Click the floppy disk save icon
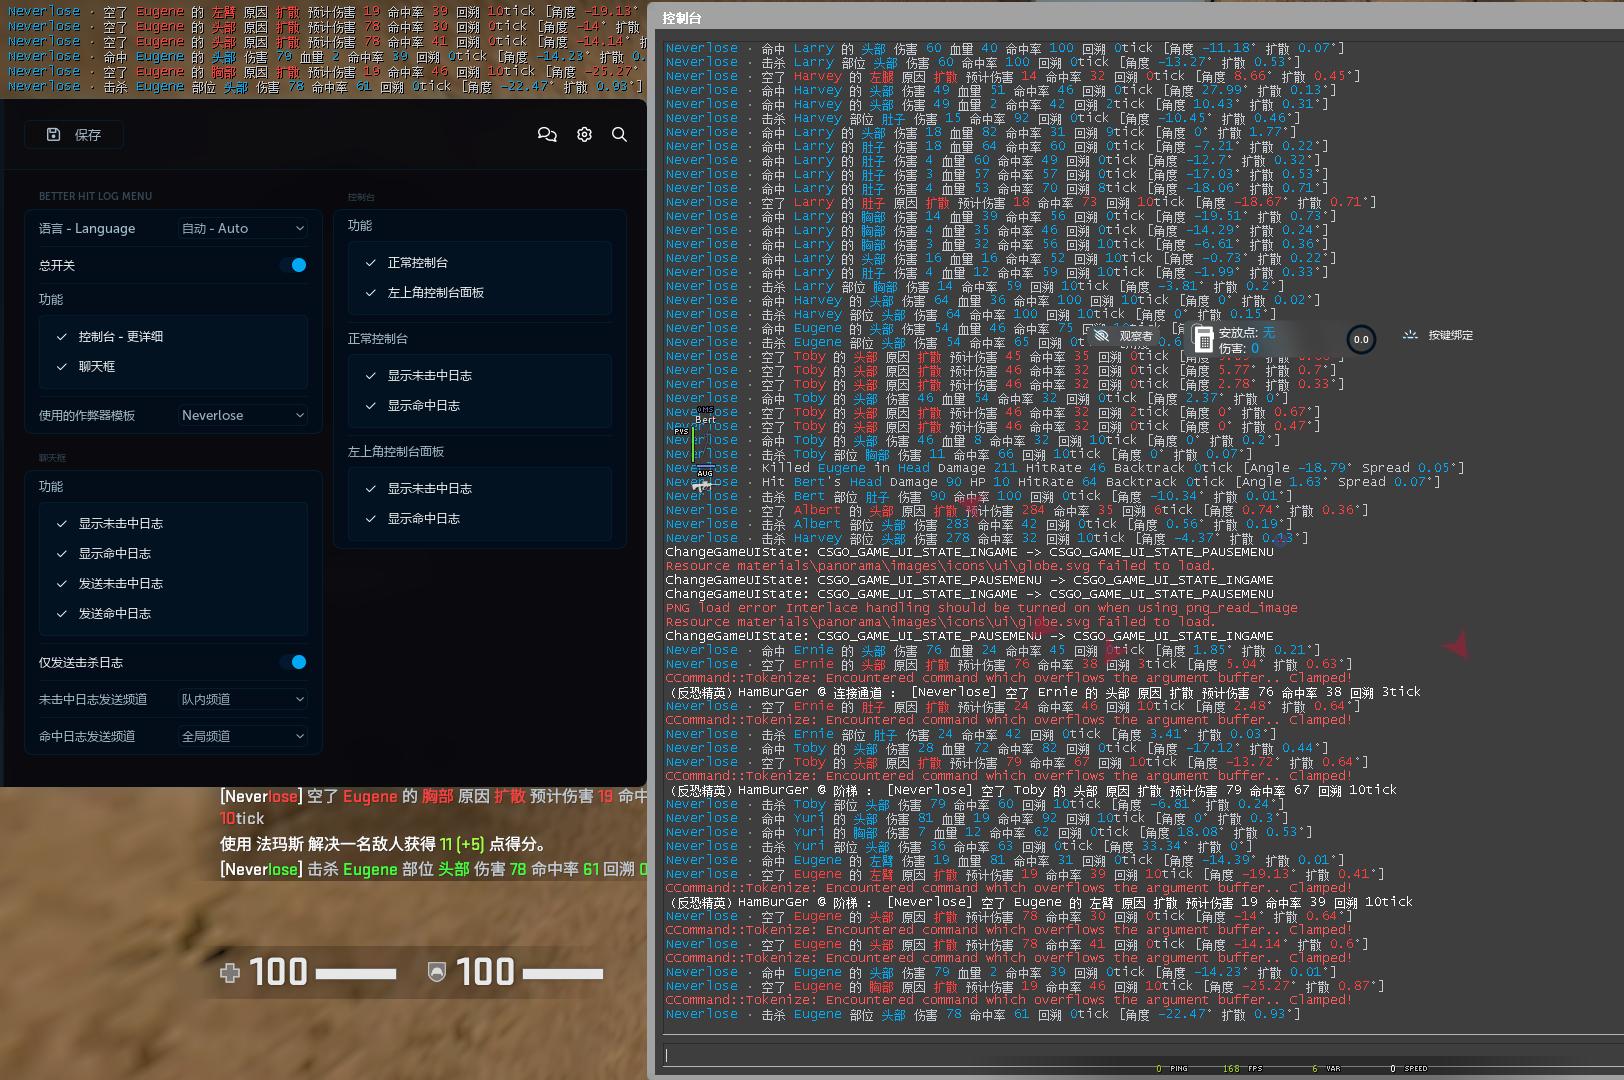1624x1080 pixels. pos(54,134)
